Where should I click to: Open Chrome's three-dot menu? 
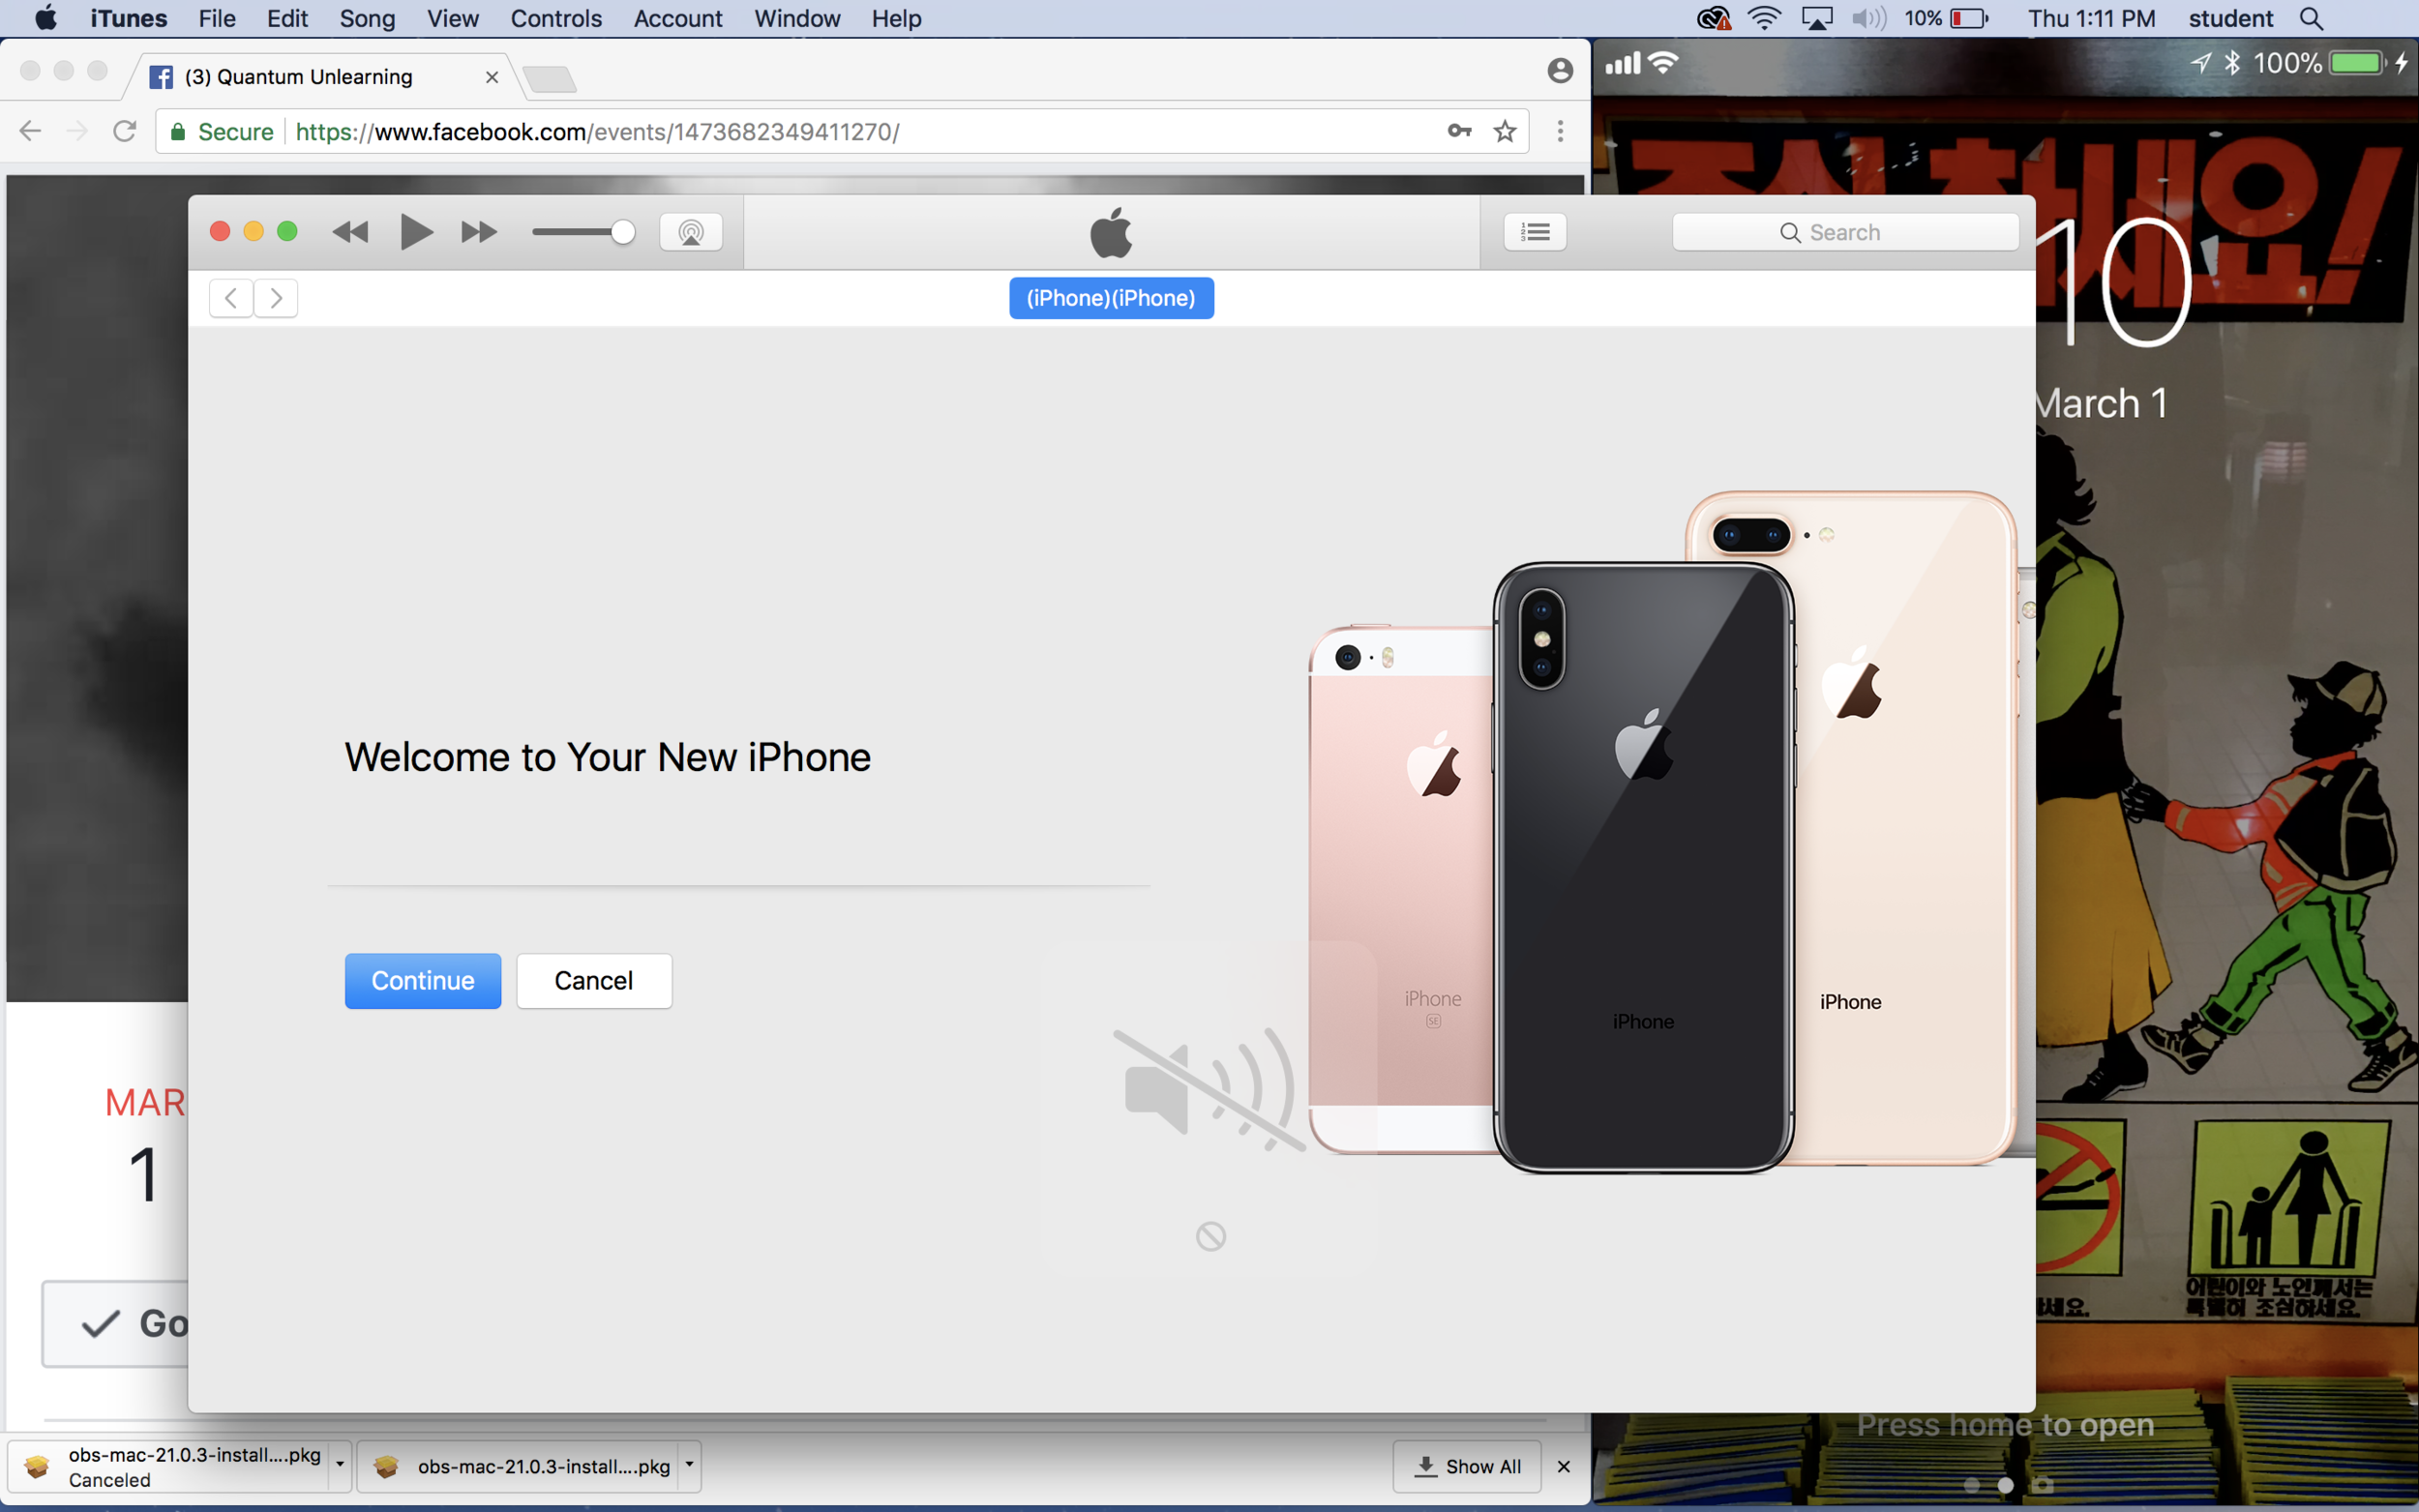1559,131
